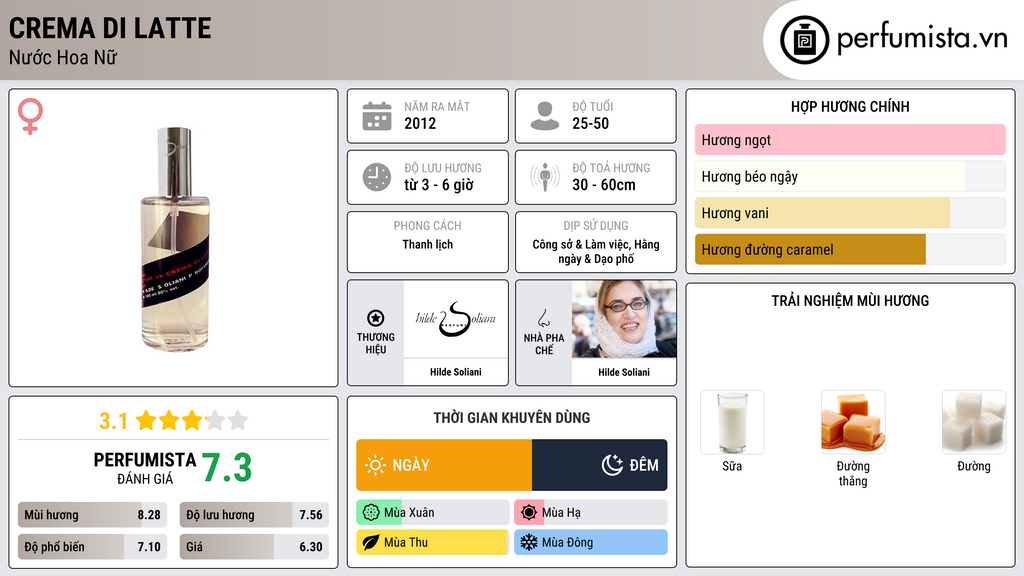Click the sun icon for Mùa Hạ
Viewport: 1024px width, 576px height.
(x=529, y=513)
